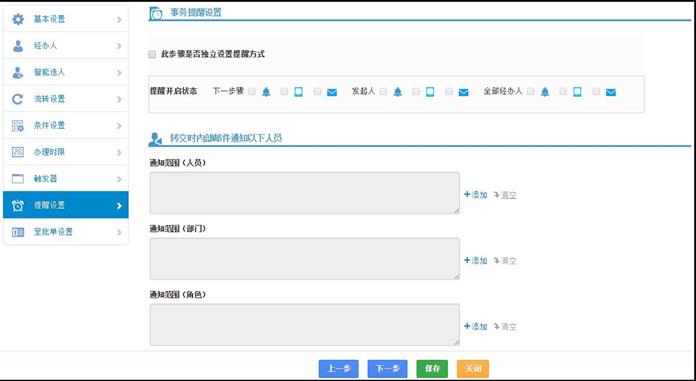Open the 基本设置 menu item
The width and height of the screenshot is (696, 381).
pyautogui.click(x=66, y=19)
